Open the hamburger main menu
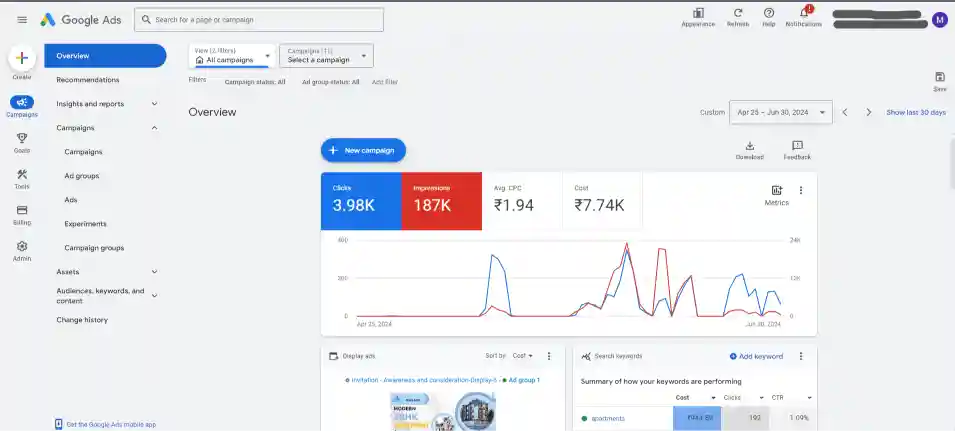The height and width of the screenshot is (431, 955). (22, 20)
